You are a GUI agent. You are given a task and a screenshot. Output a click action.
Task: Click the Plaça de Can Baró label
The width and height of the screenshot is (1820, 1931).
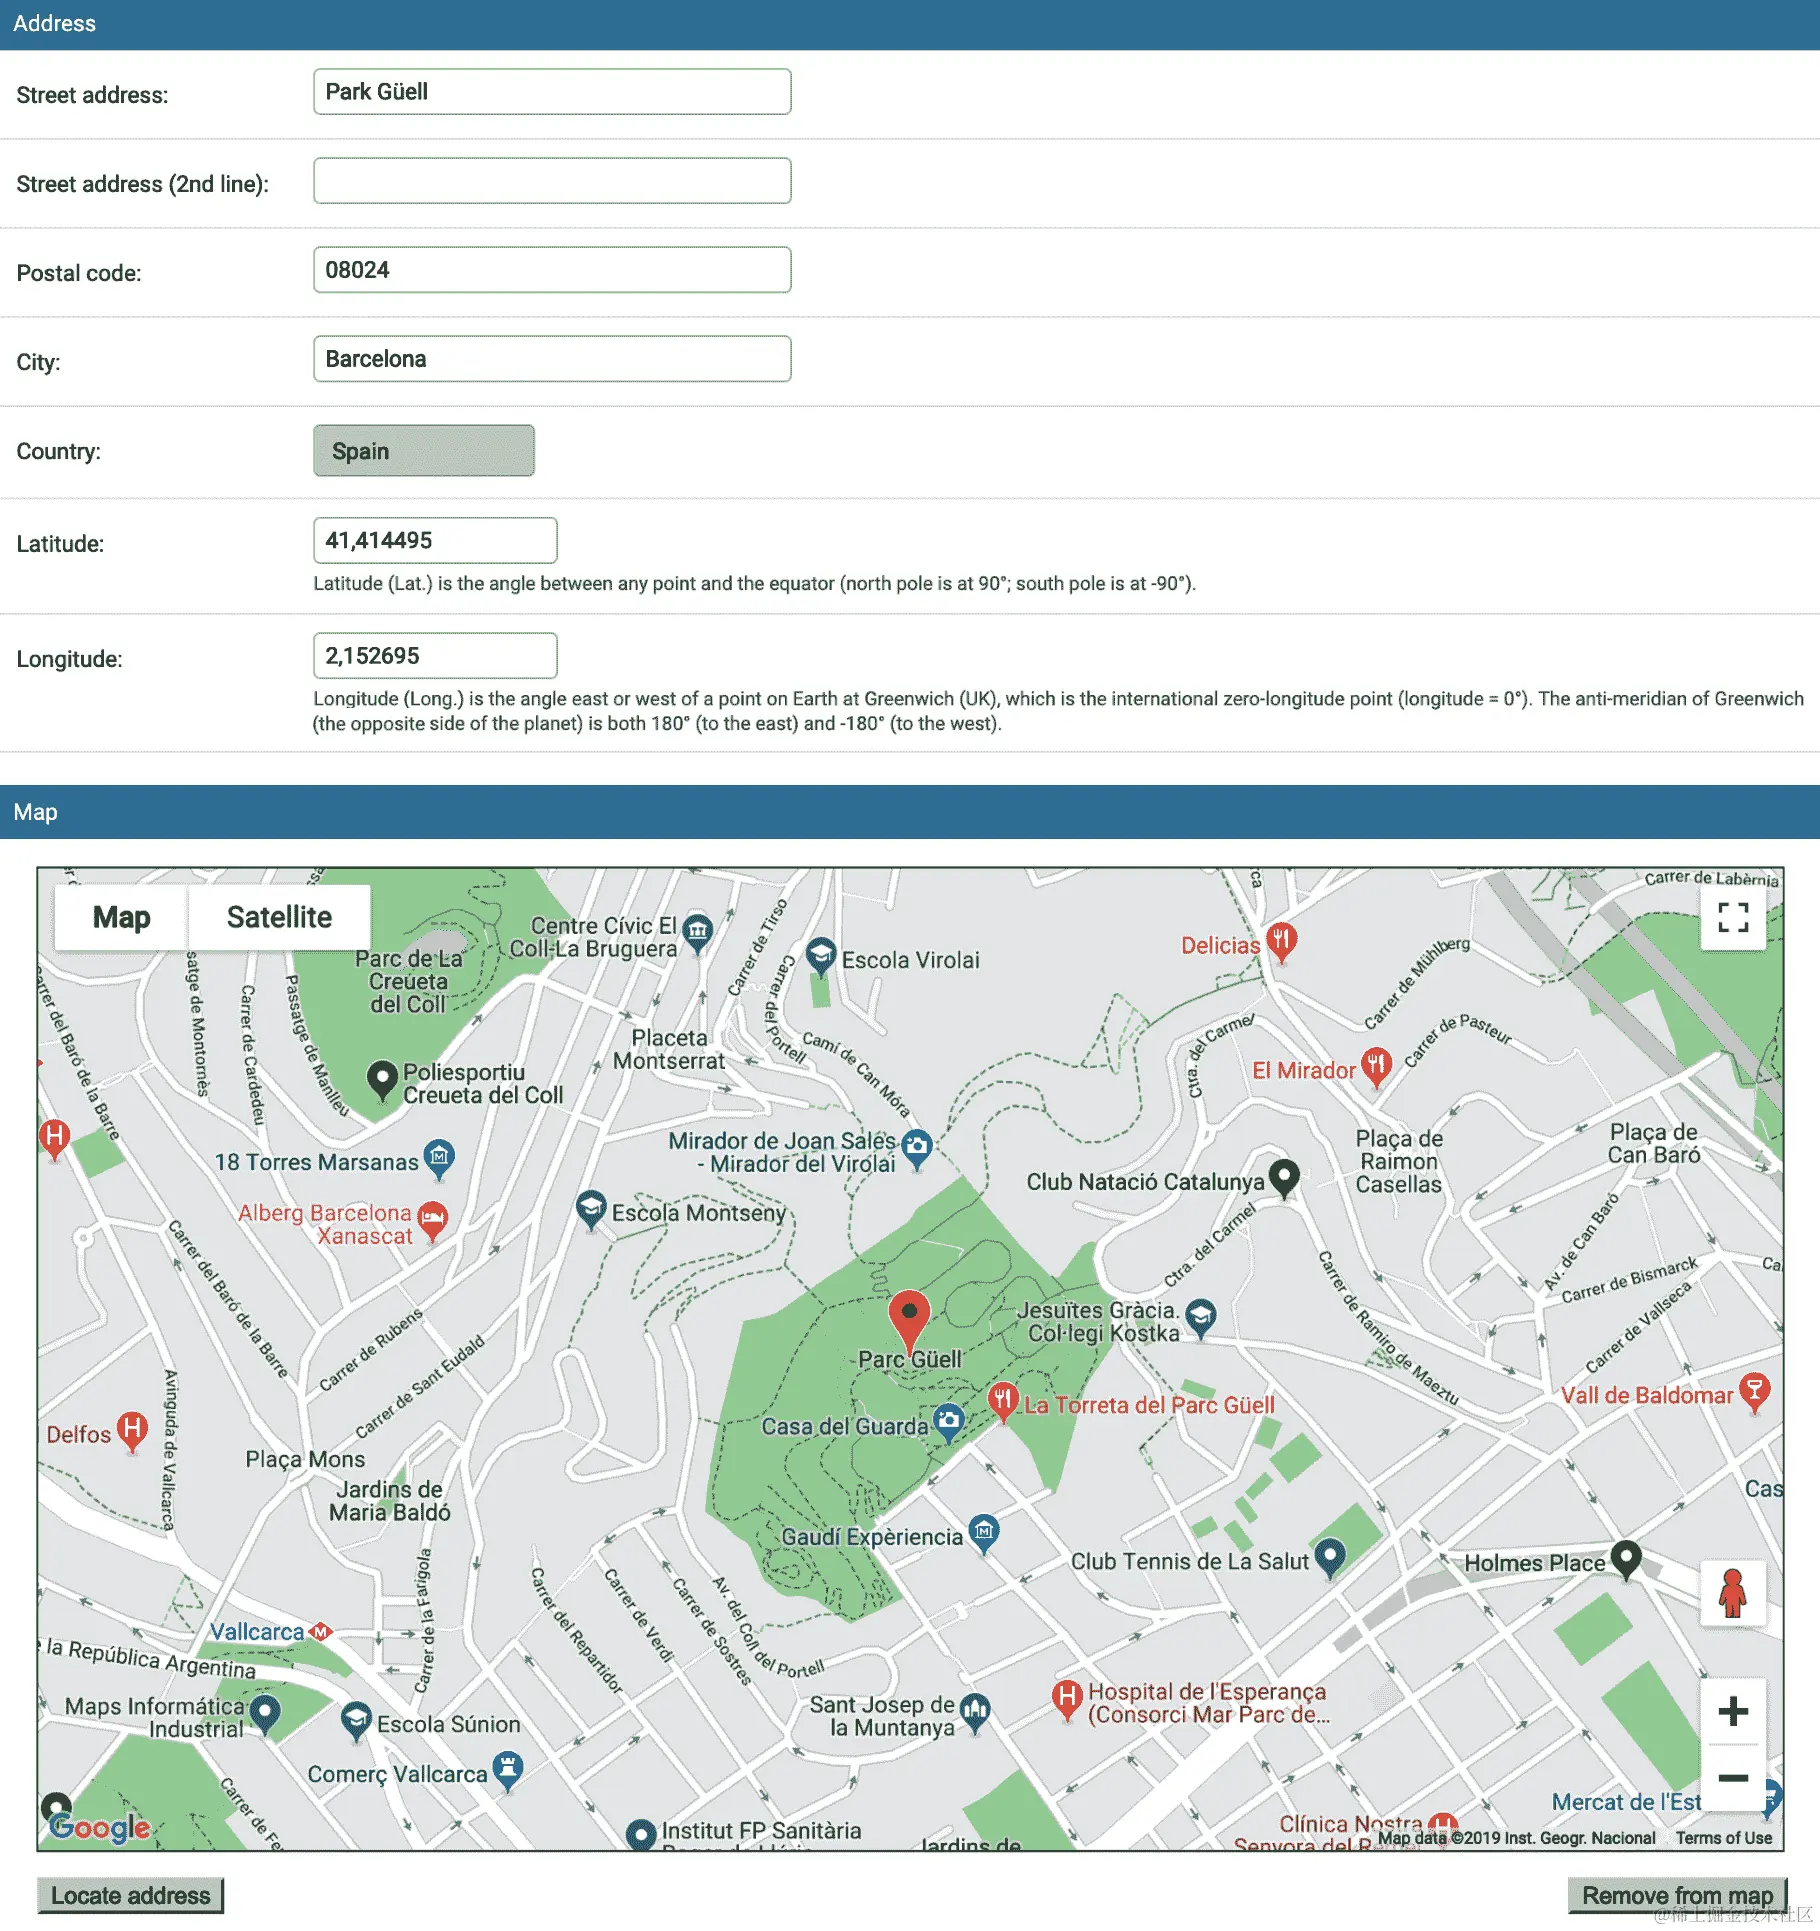[x=1654, y=1144]
